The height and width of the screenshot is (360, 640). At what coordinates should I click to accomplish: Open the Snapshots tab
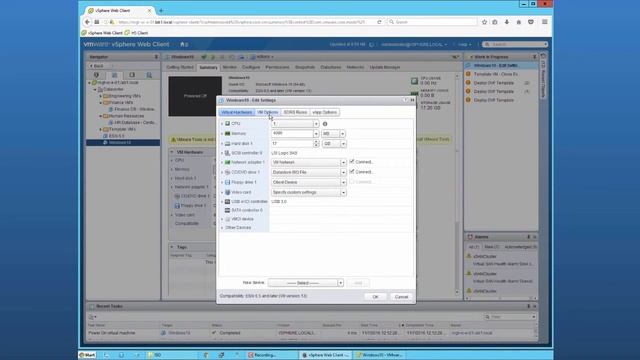pos(305,67)
